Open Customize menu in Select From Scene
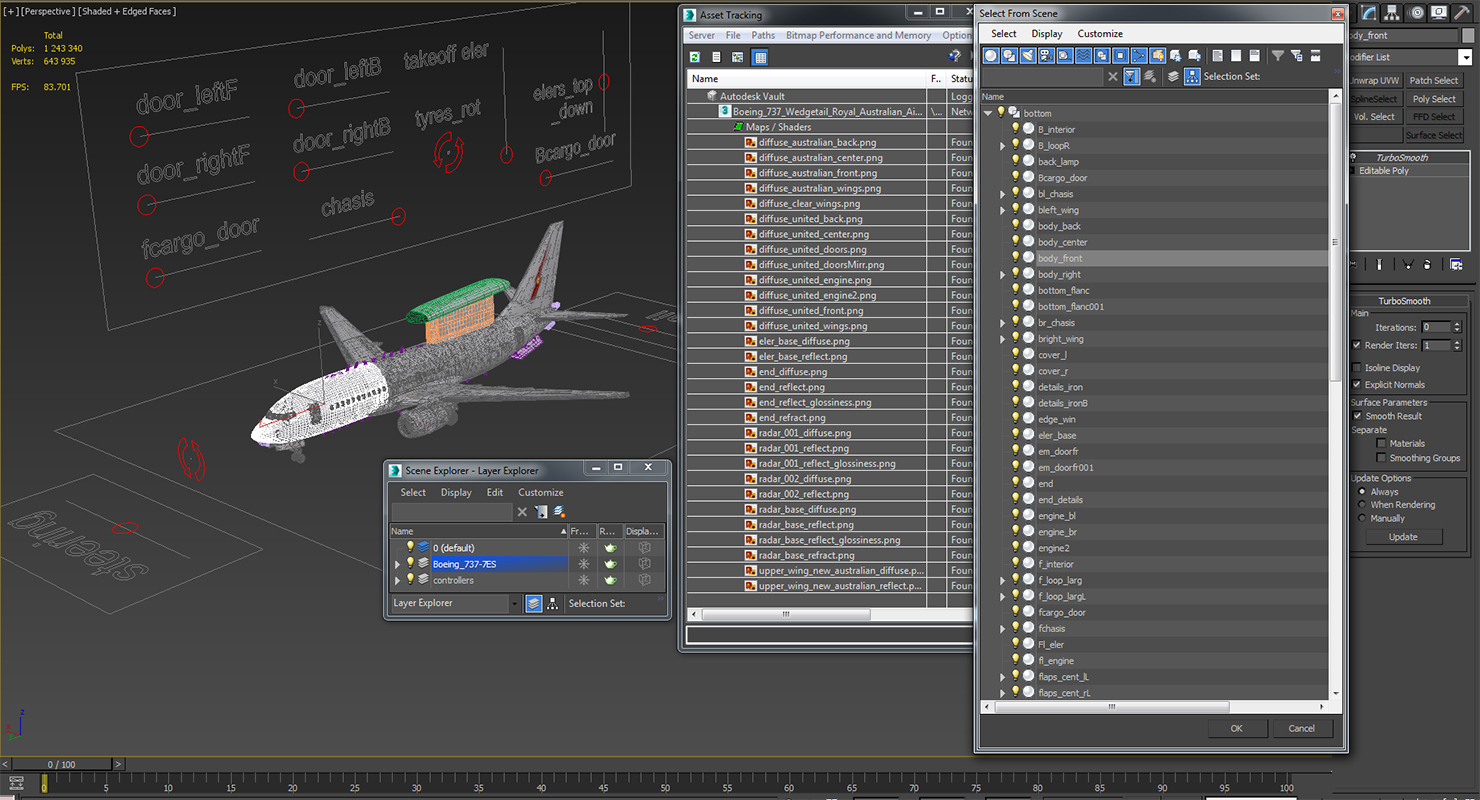Viewport: 1480px width, 800px height. pos(1100,34)
